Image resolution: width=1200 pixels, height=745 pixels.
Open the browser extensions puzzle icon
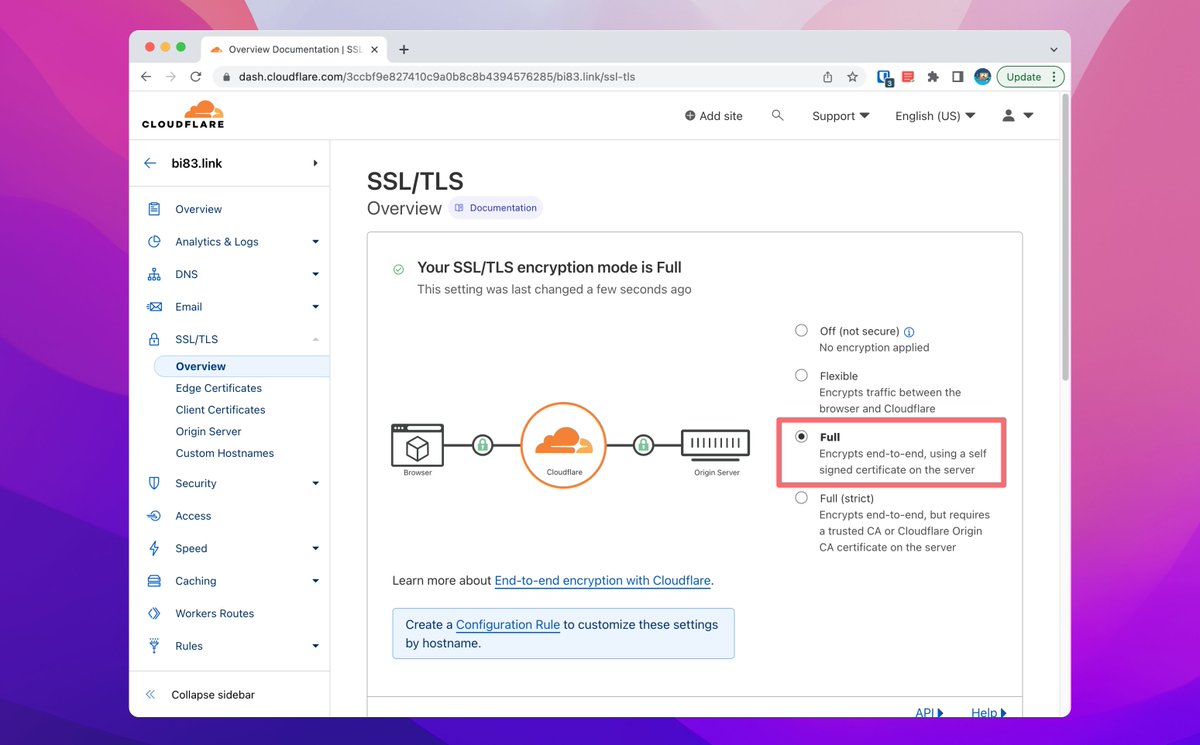(x=933, y=77)
